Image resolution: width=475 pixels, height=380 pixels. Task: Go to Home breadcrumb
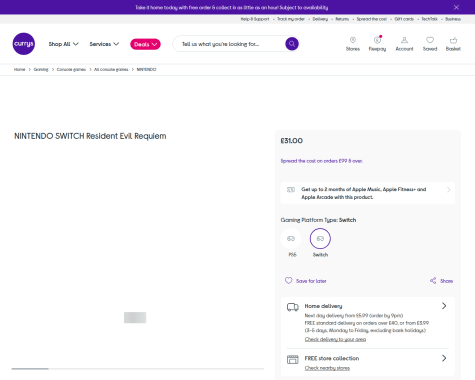19,69
